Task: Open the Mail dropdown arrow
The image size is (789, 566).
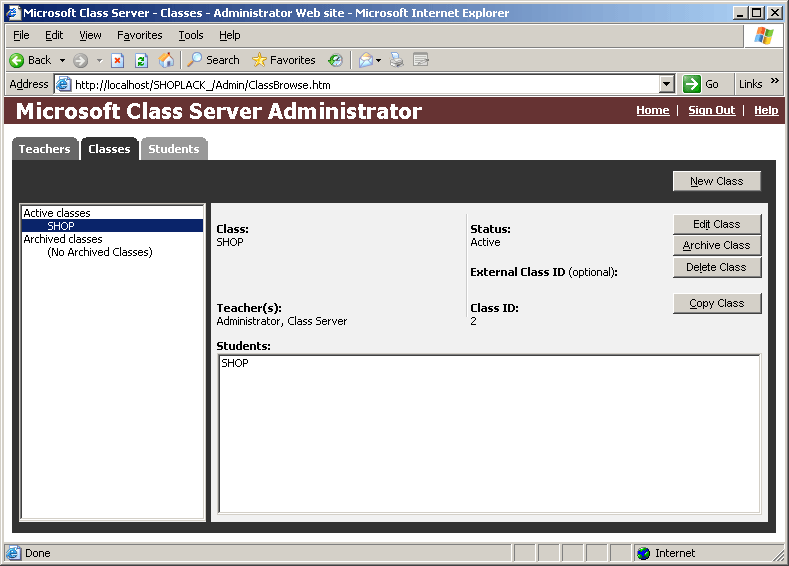Action: coord(378,60)
